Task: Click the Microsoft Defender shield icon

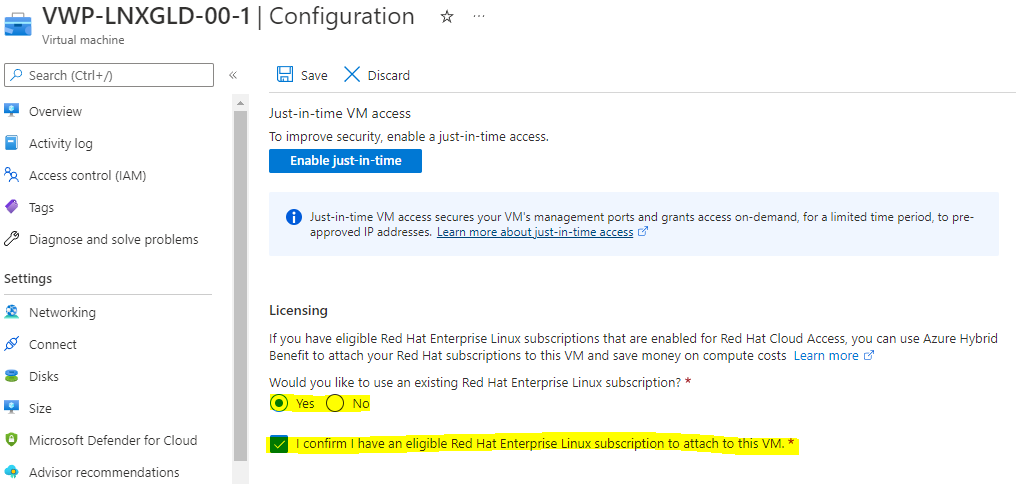Action: 12,440
